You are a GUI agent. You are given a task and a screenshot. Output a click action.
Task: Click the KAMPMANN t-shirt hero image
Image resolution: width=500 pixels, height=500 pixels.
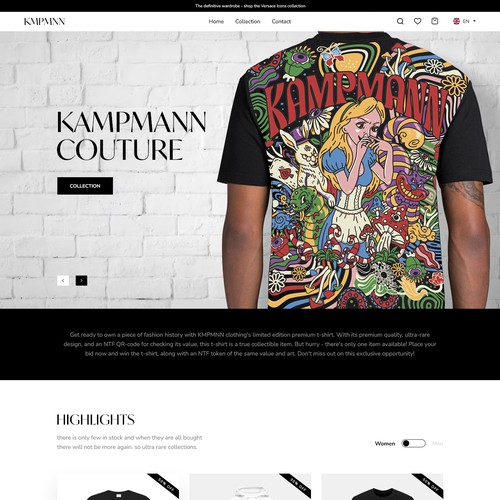pyautogui.click(x=355, y=170)
